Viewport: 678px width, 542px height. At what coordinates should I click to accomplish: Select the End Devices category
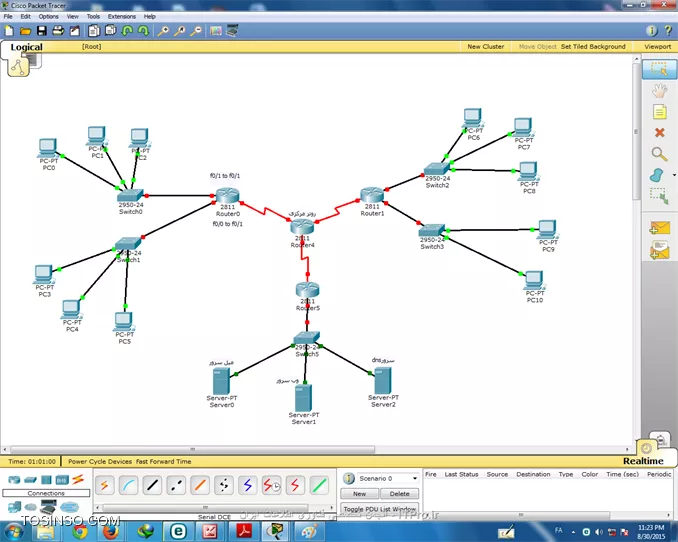click(x=14, y=507)
